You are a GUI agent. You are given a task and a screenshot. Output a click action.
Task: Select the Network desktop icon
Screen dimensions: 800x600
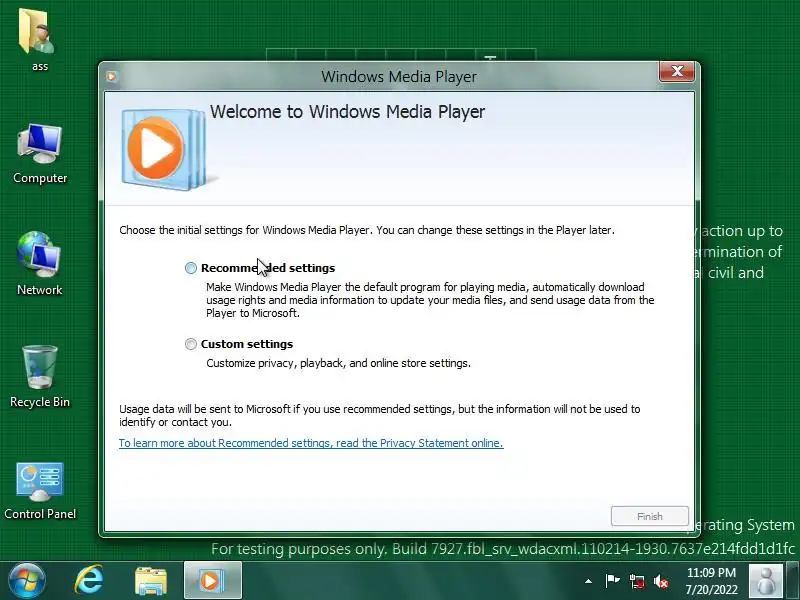(x=39, y=264)
